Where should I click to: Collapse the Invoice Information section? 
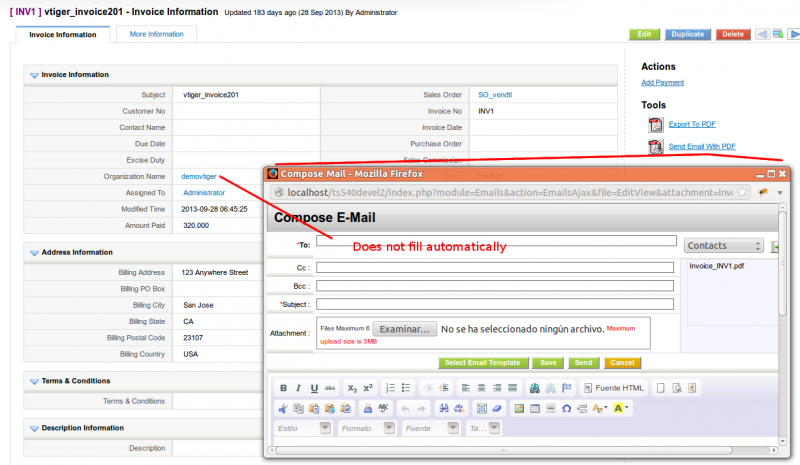click(x=34, y=75)
